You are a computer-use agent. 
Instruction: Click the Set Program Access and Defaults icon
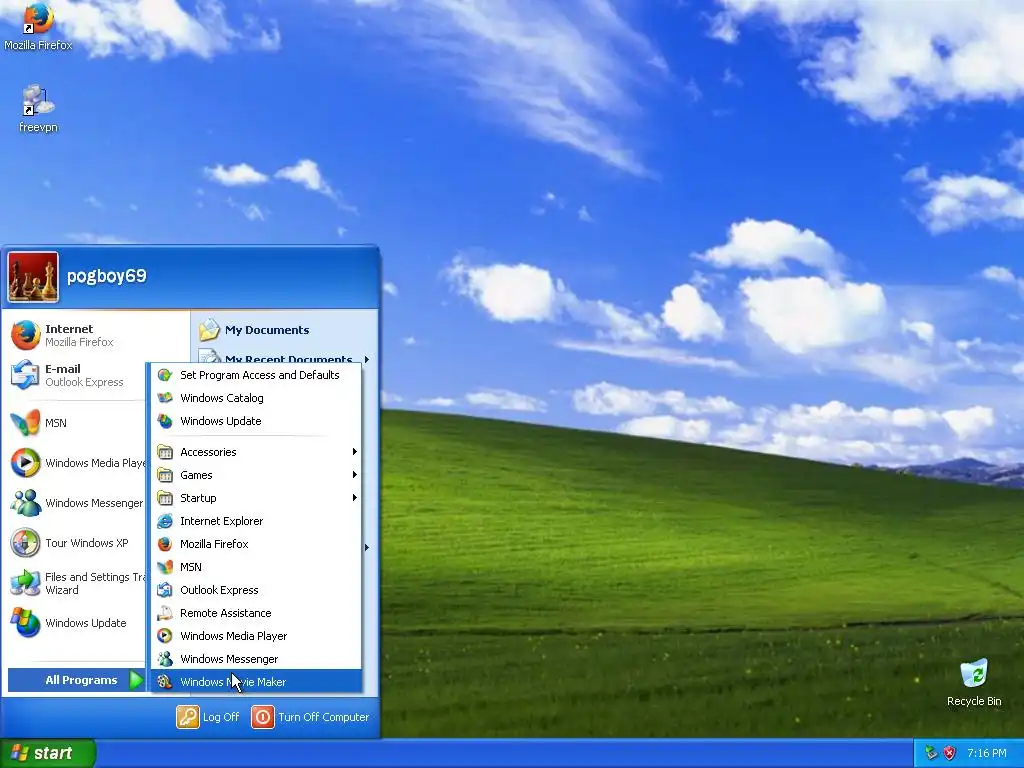(165, 375)
